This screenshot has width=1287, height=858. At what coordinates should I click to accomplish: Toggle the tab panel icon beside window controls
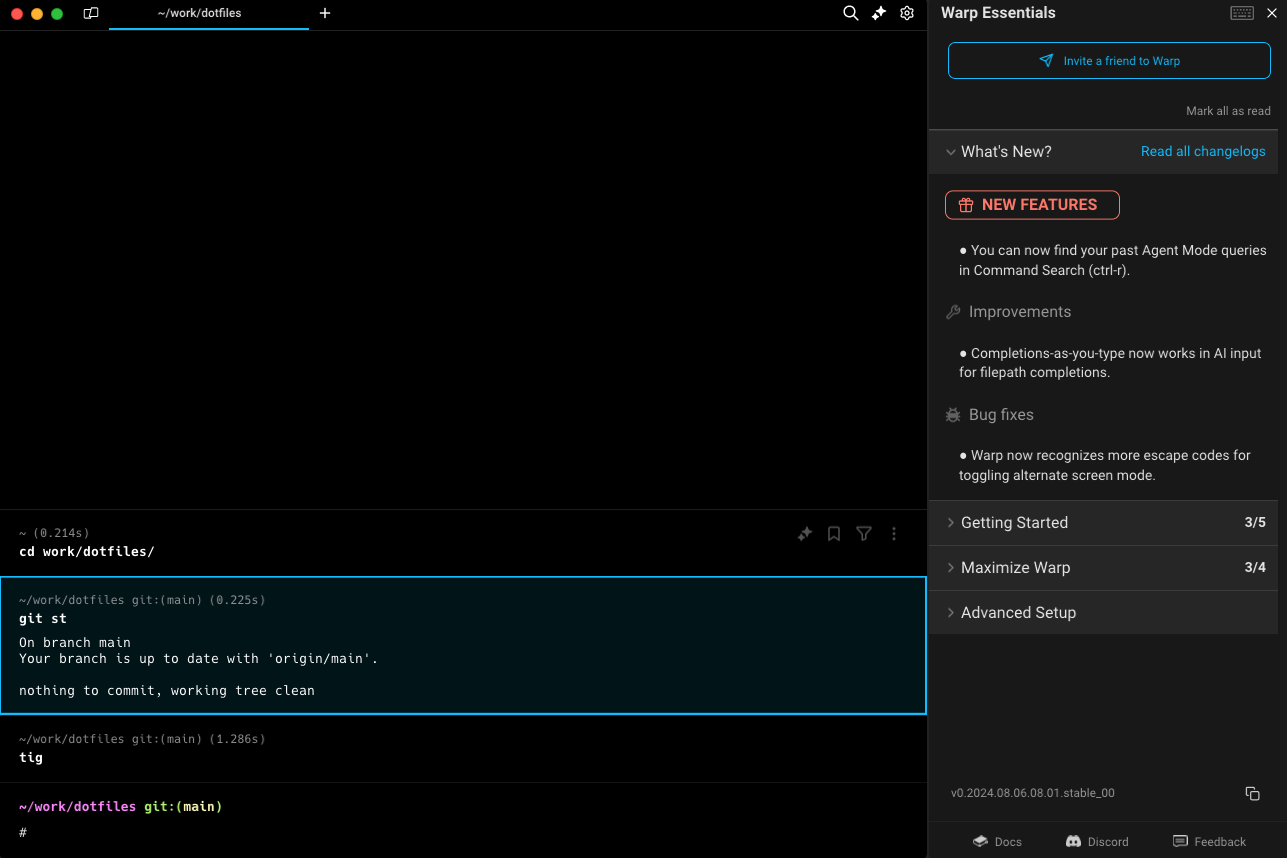91,14
